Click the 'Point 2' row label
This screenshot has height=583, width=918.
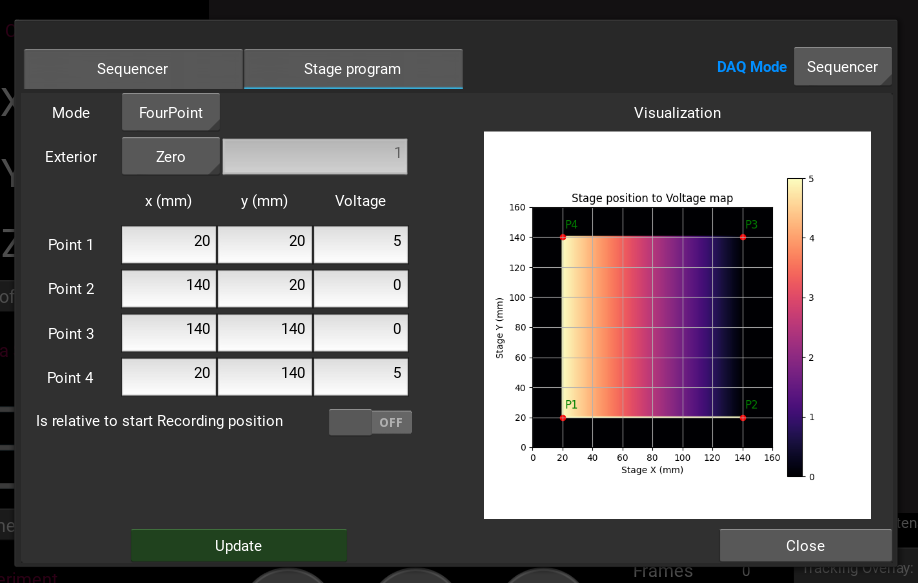(71, 289)
